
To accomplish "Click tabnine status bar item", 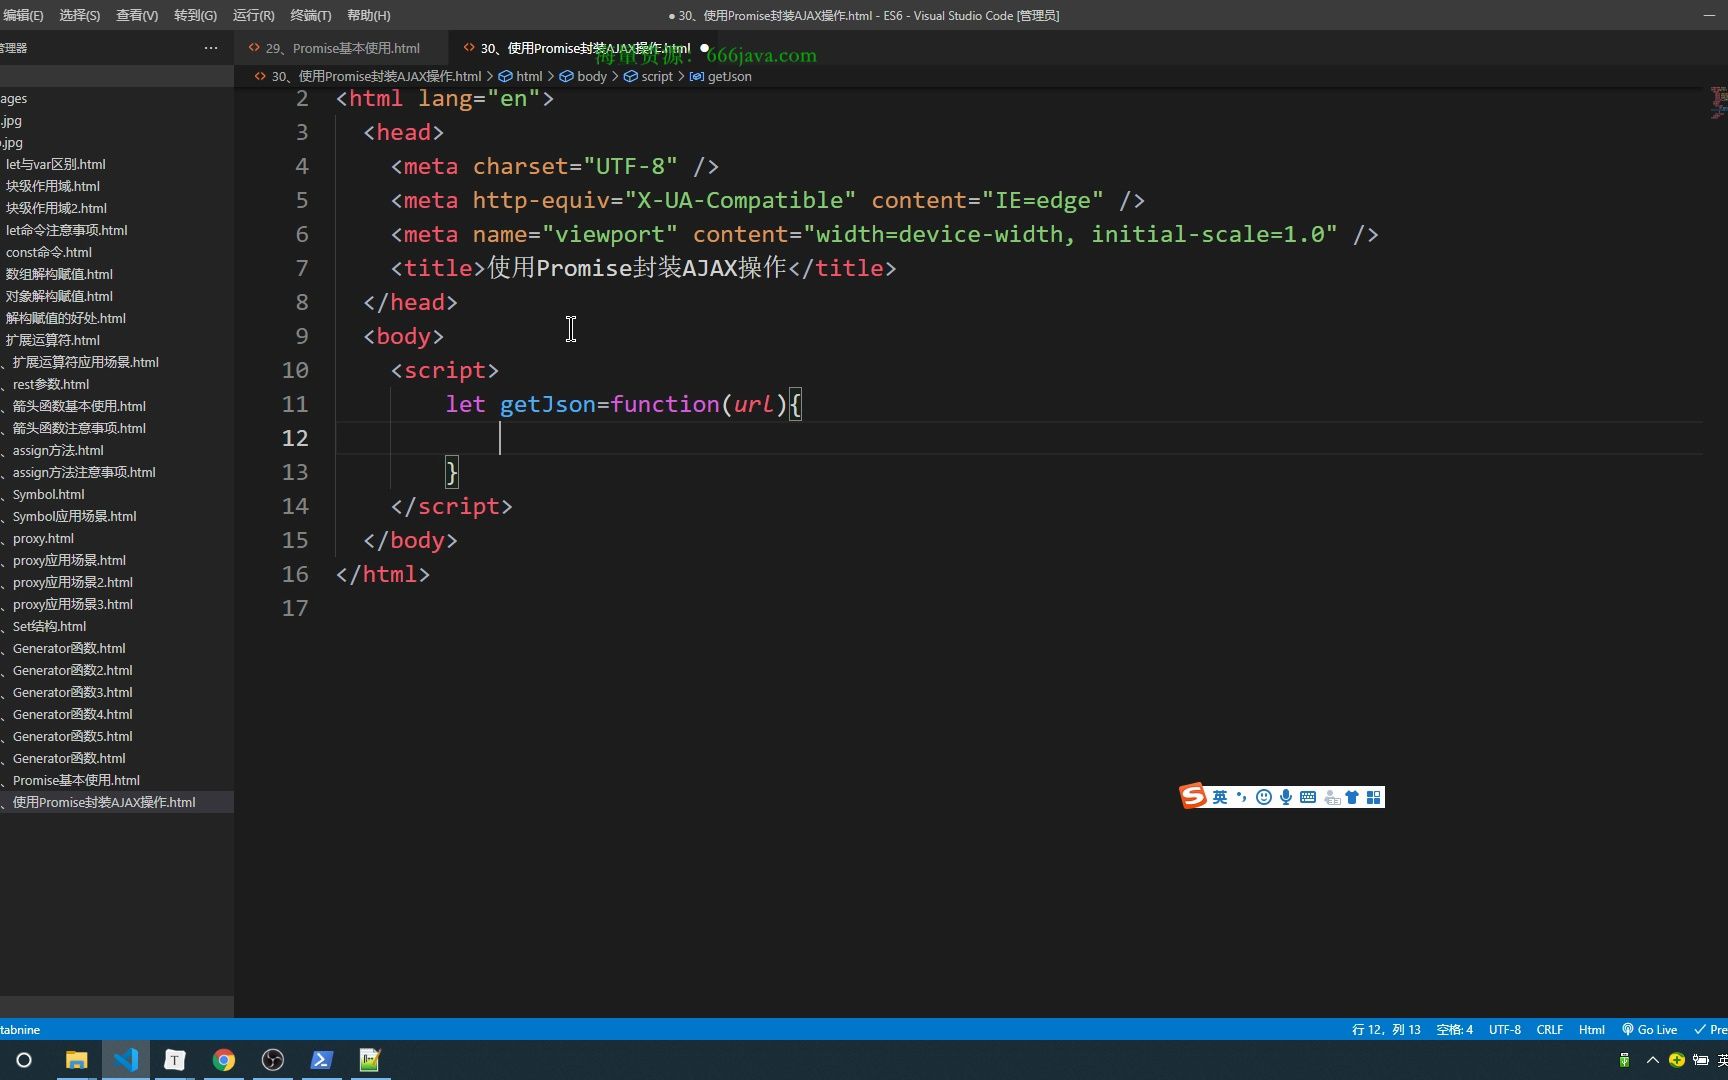I will [20, 1029].
